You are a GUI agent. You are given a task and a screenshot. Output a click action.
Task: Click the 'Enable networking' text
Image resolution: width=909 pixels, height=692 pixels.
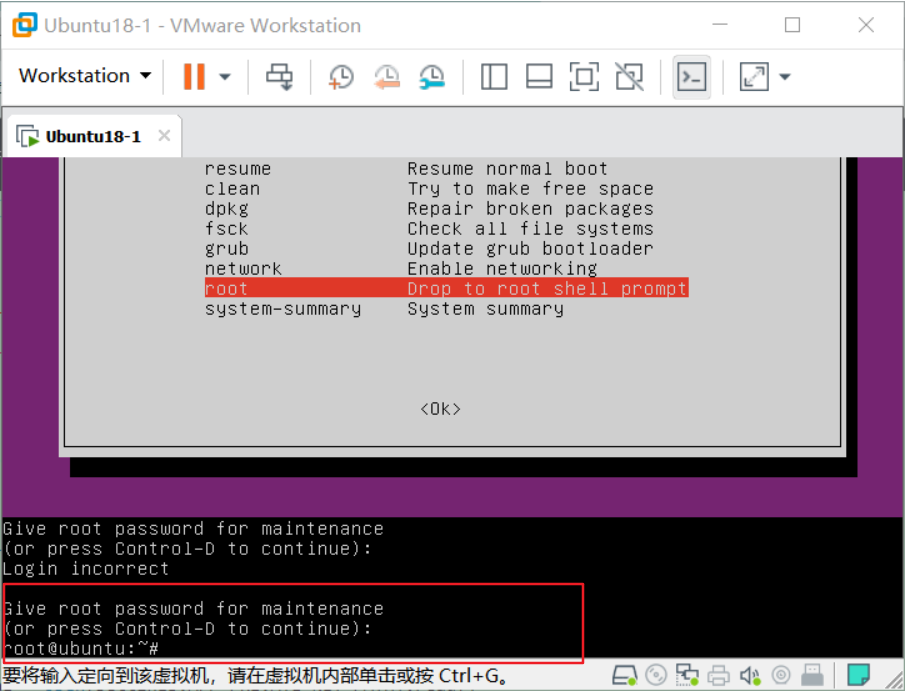click(x=503, y=269)
